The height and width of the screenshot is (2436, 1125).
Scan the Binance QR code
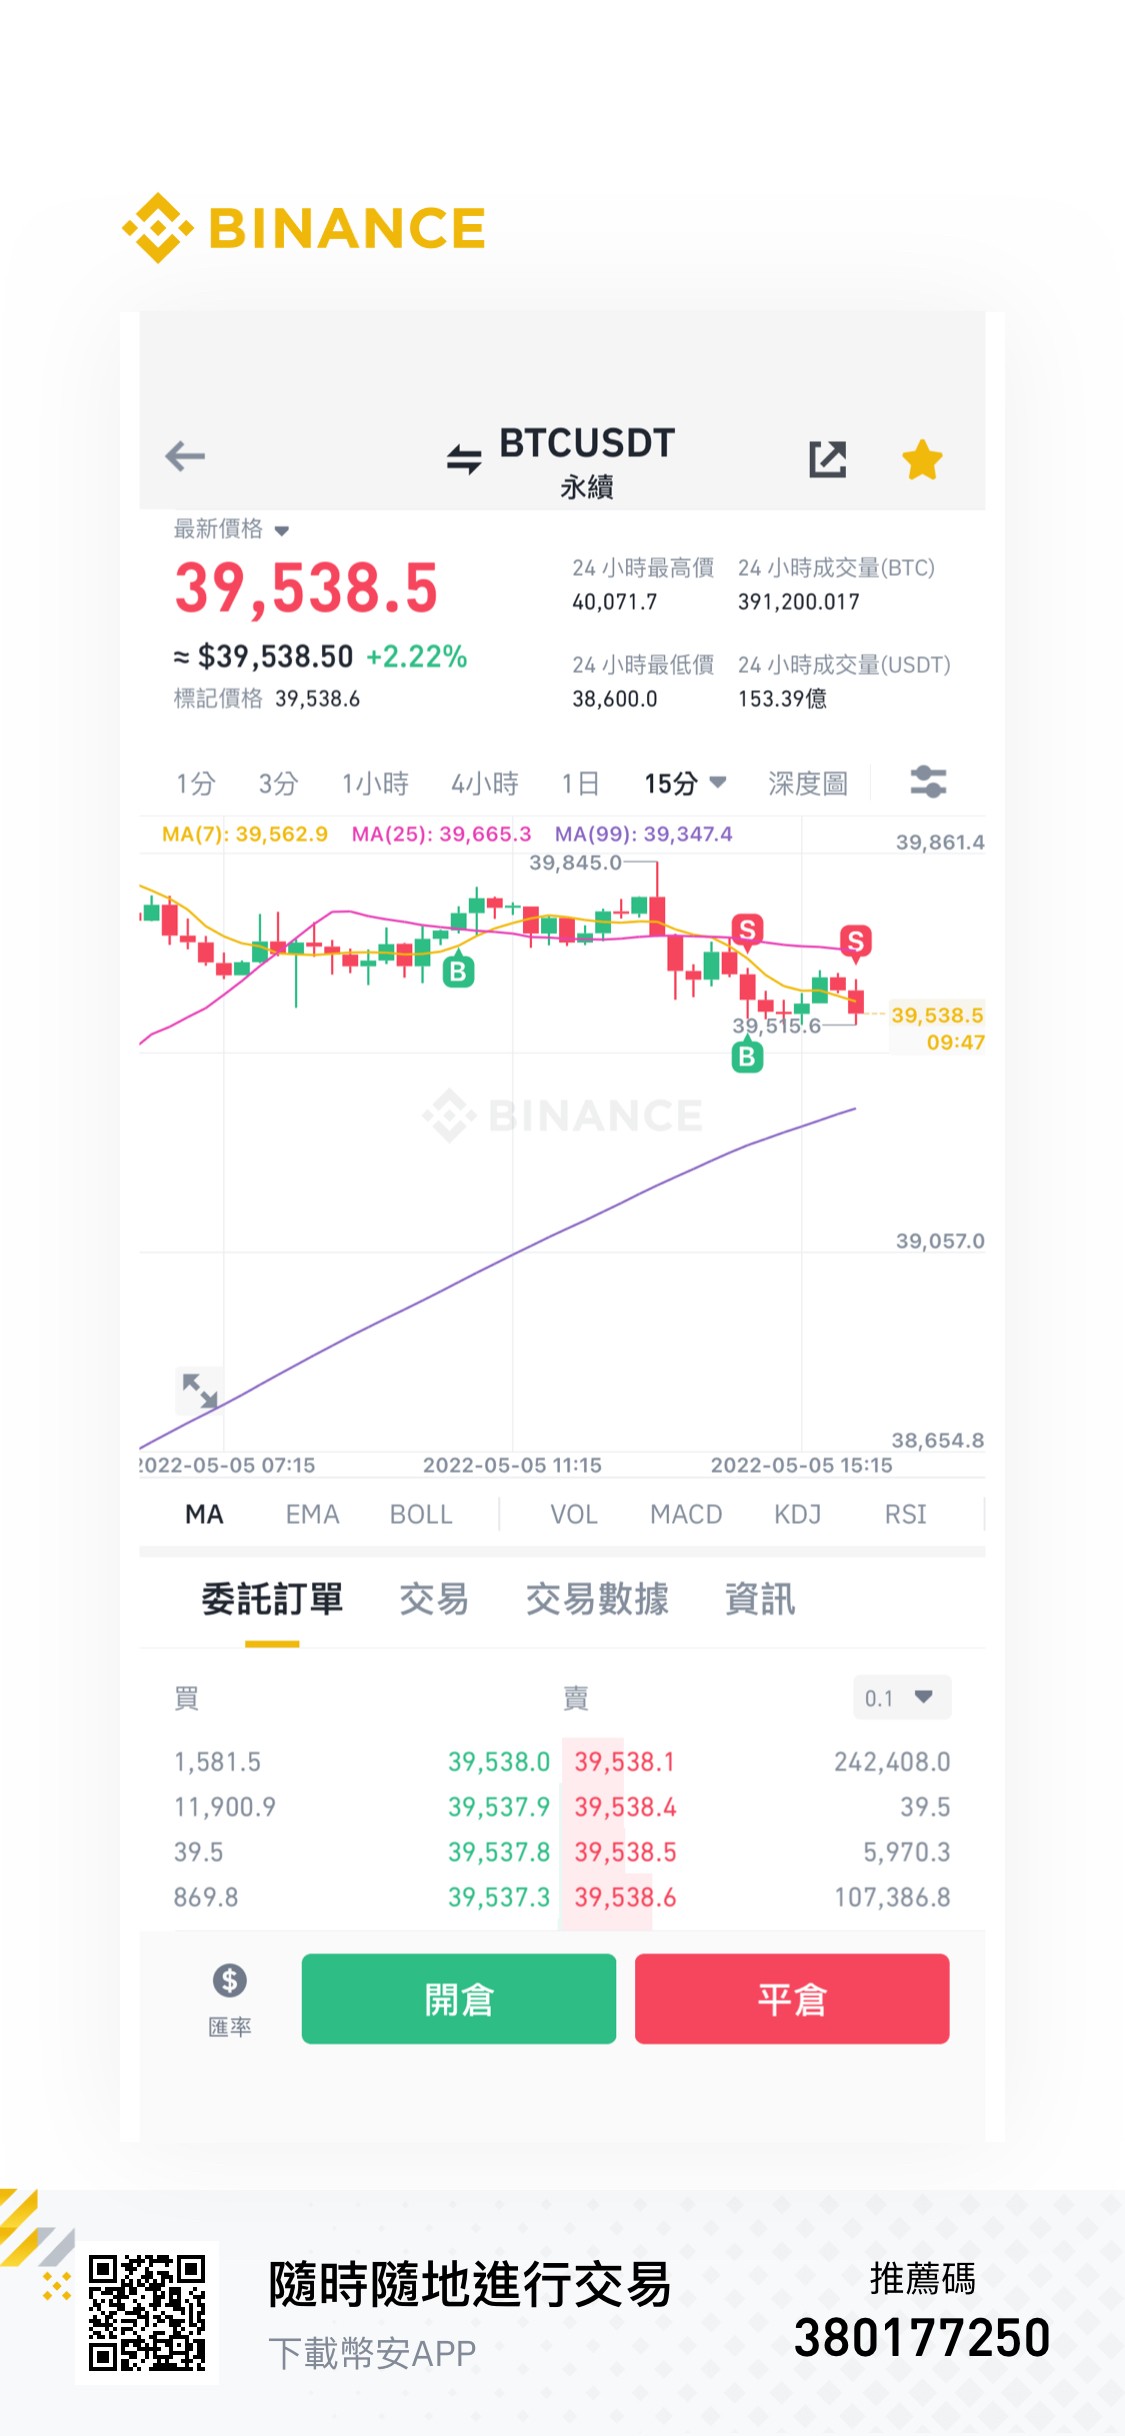click(x=147, y=2312)
